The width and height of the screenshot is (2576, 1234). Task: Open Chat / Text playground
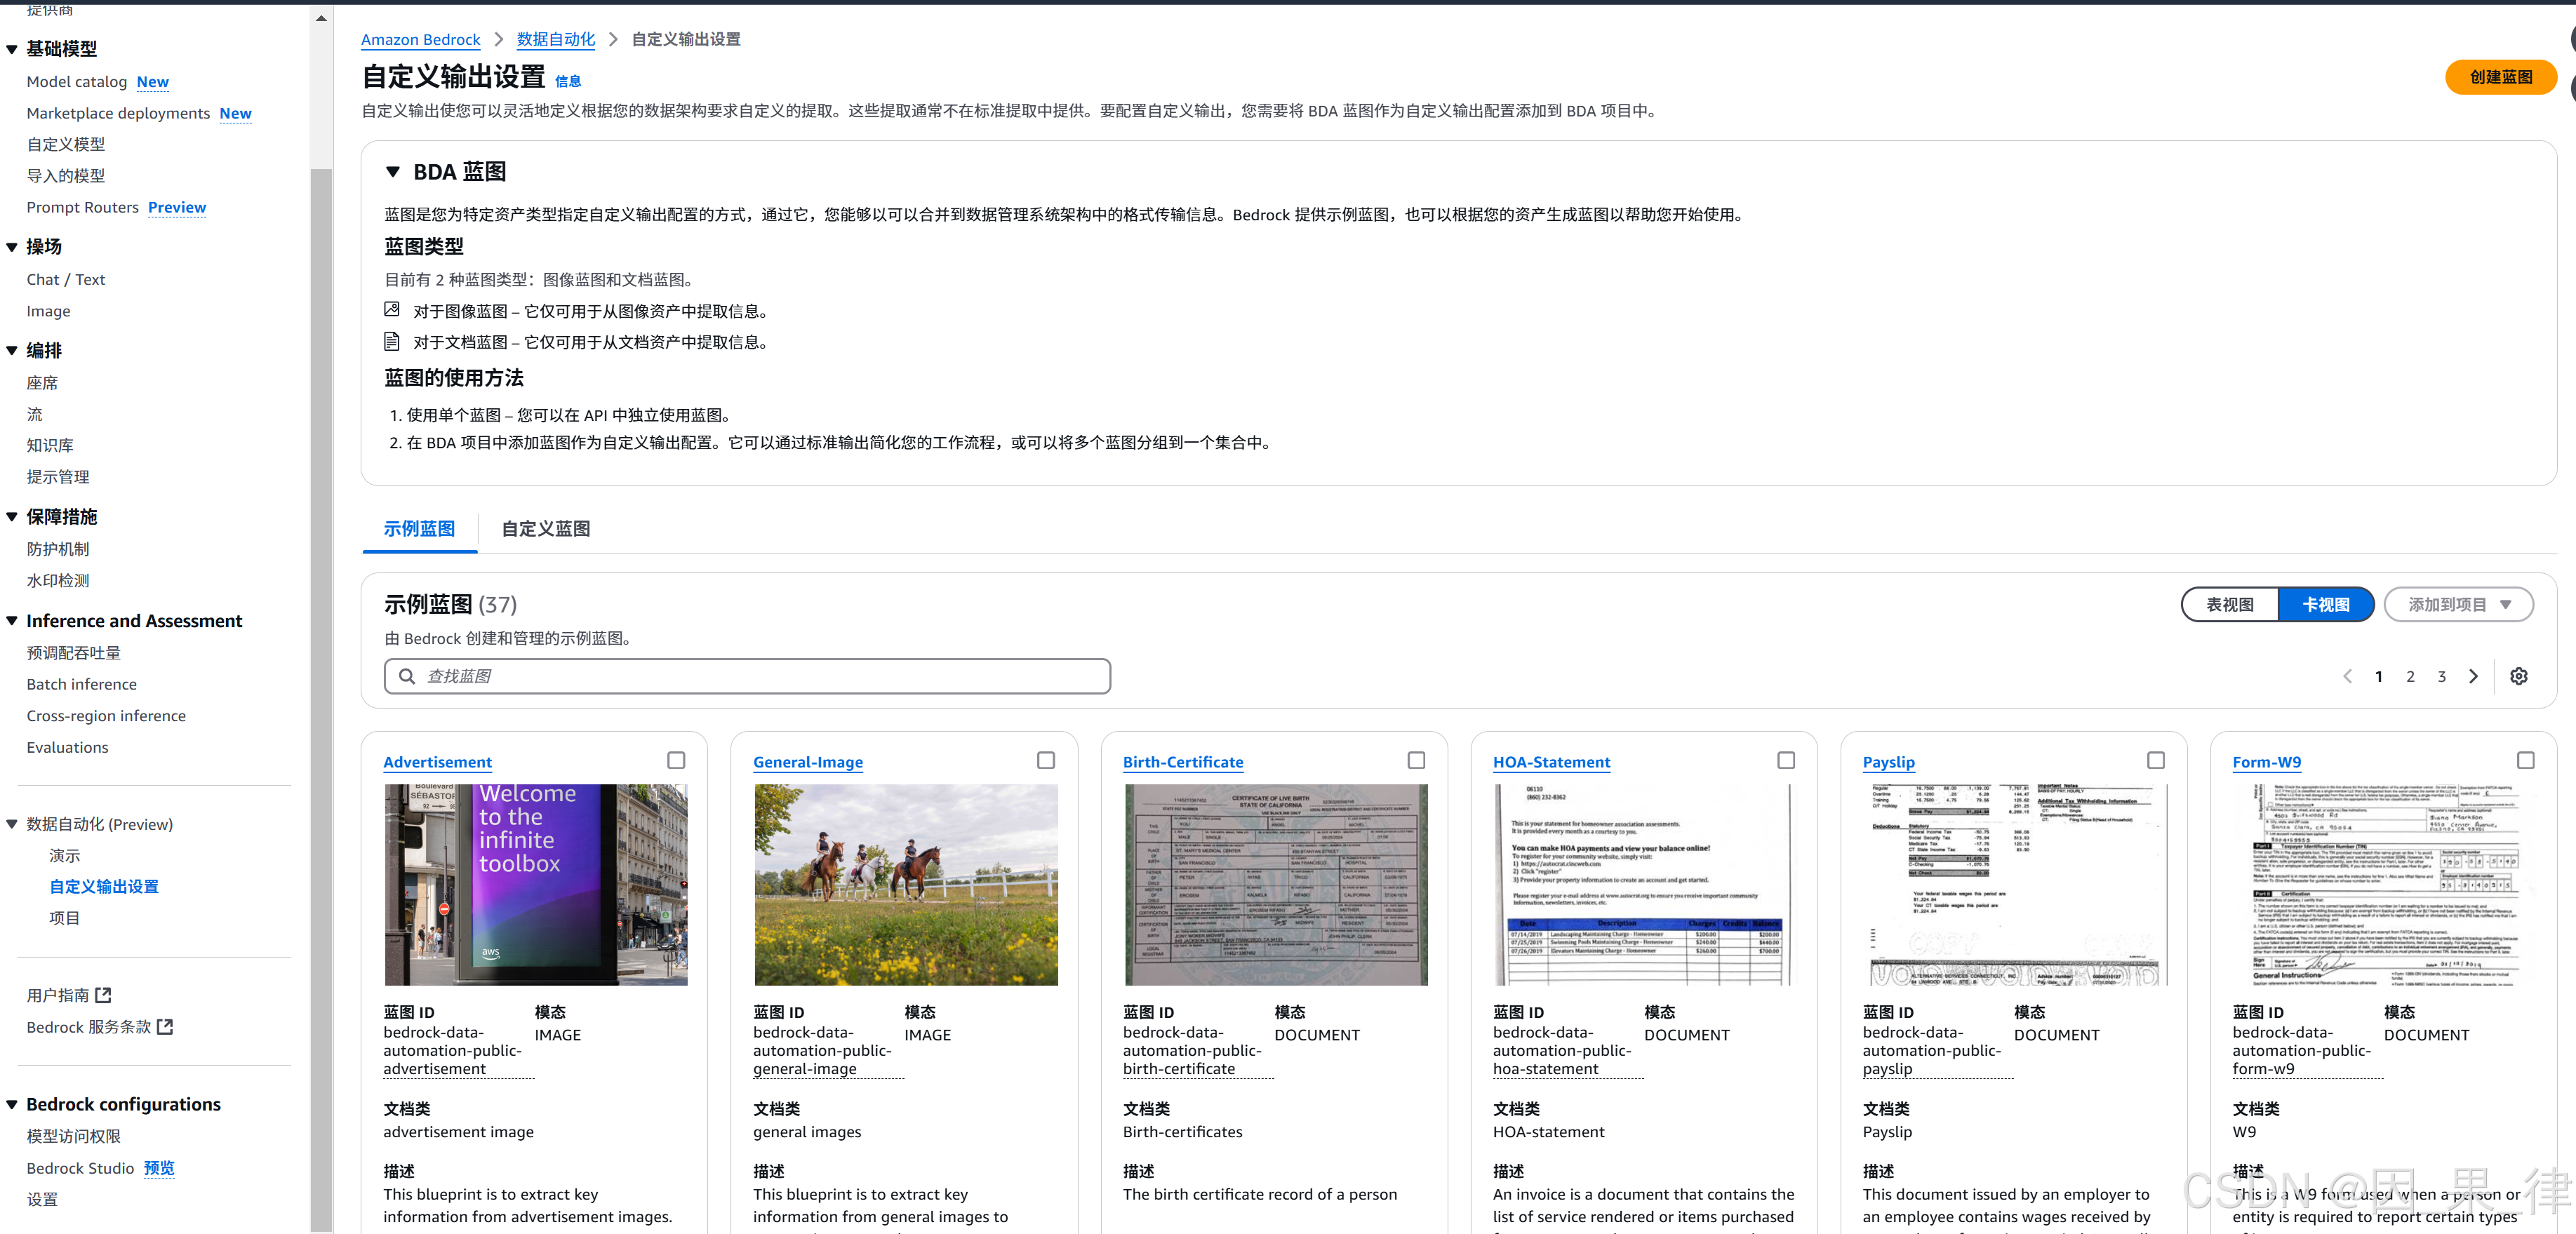coord(66,279)
